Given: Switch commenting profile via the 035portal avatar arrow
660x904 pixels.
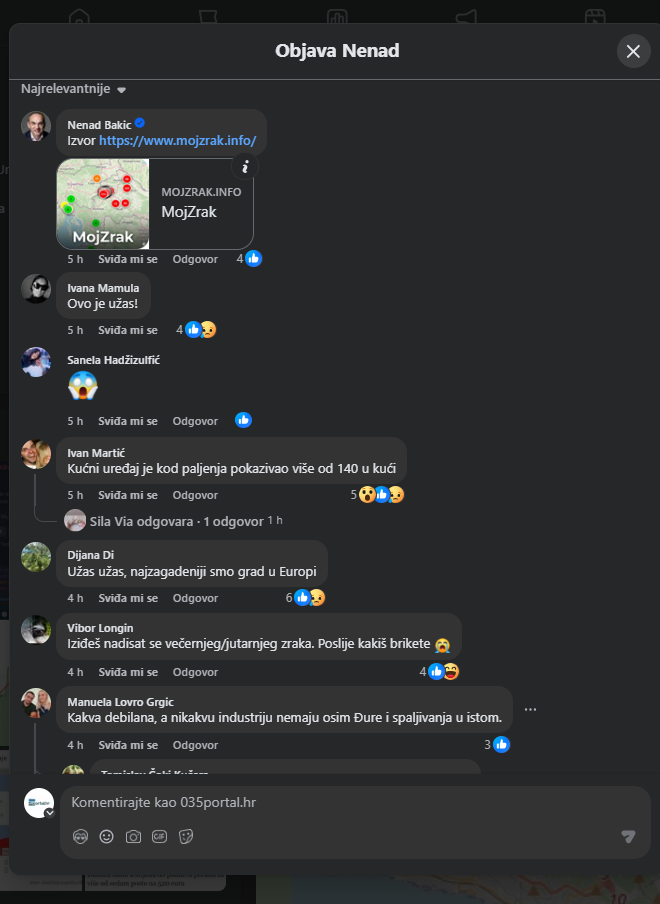Looking at the screenshot, I should [x=50, y=813].
